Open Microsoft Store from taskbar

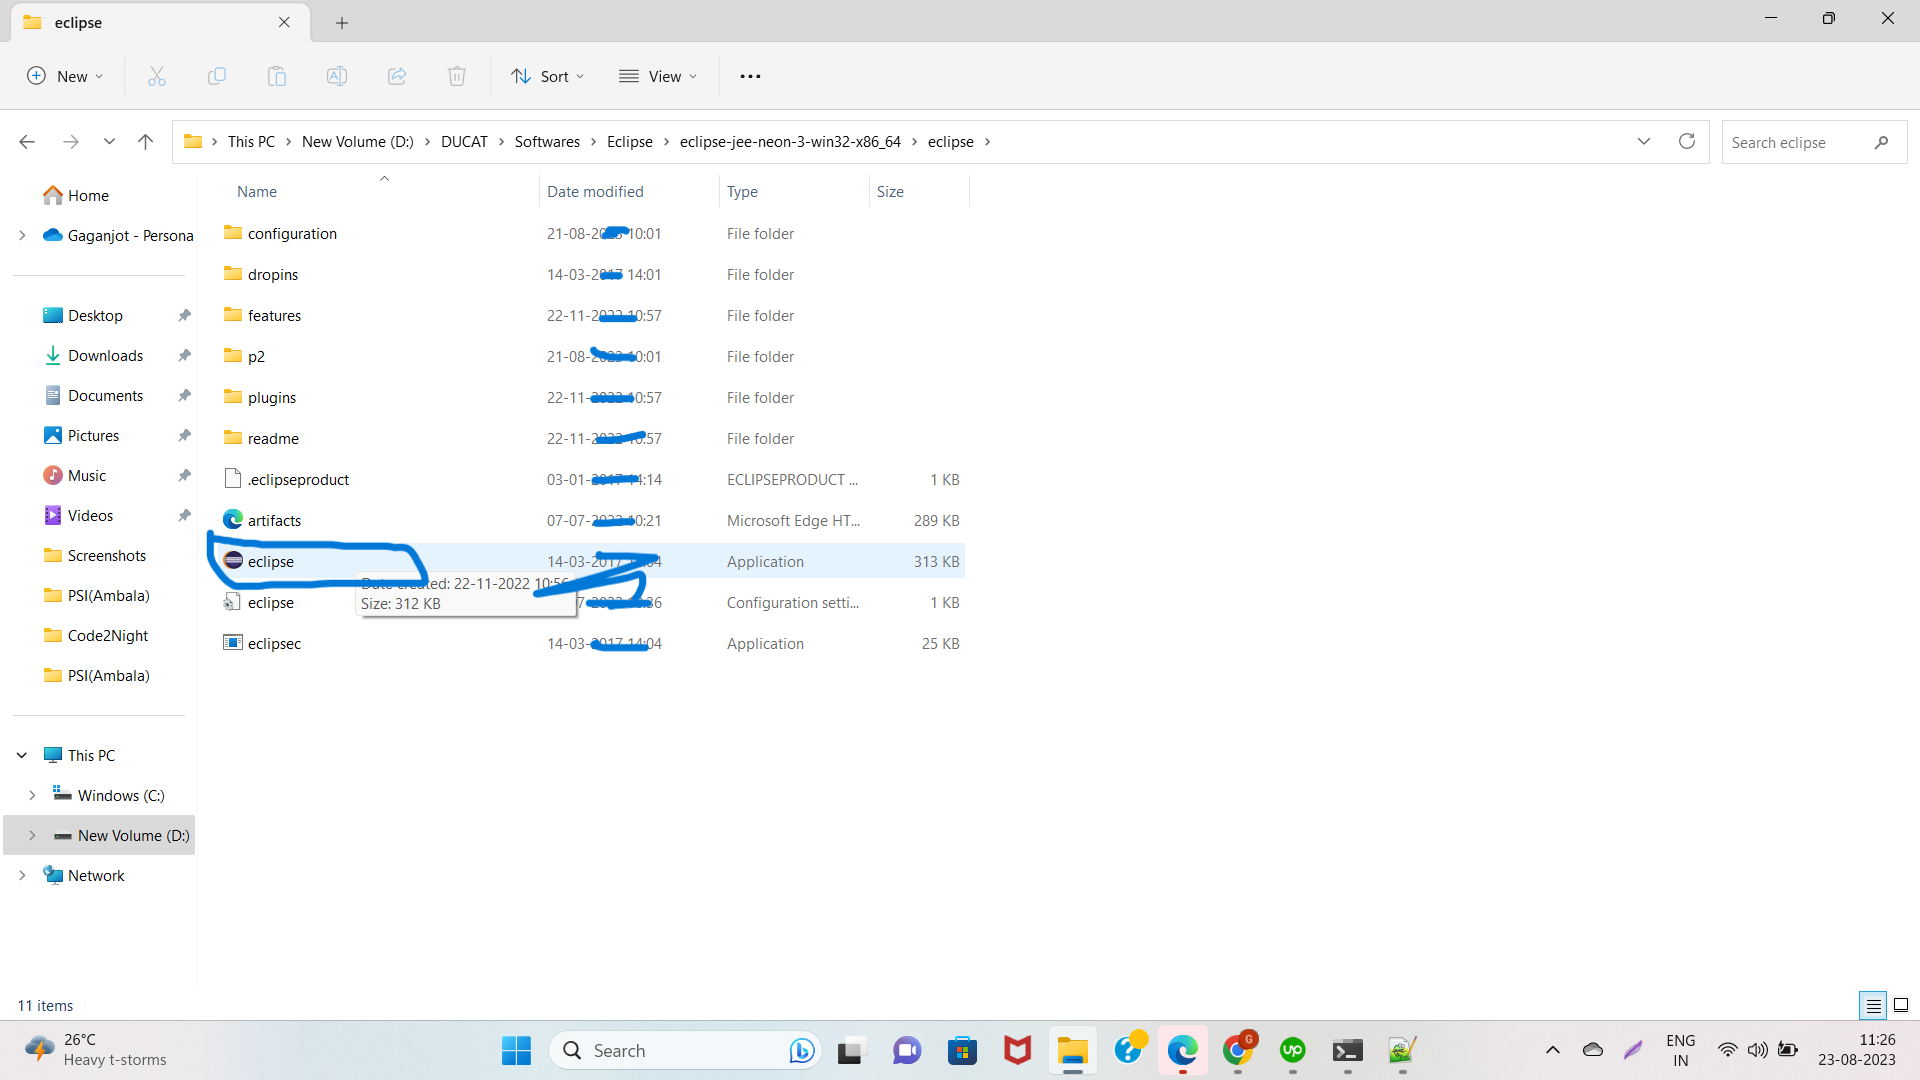click(x=962, y=1050)
